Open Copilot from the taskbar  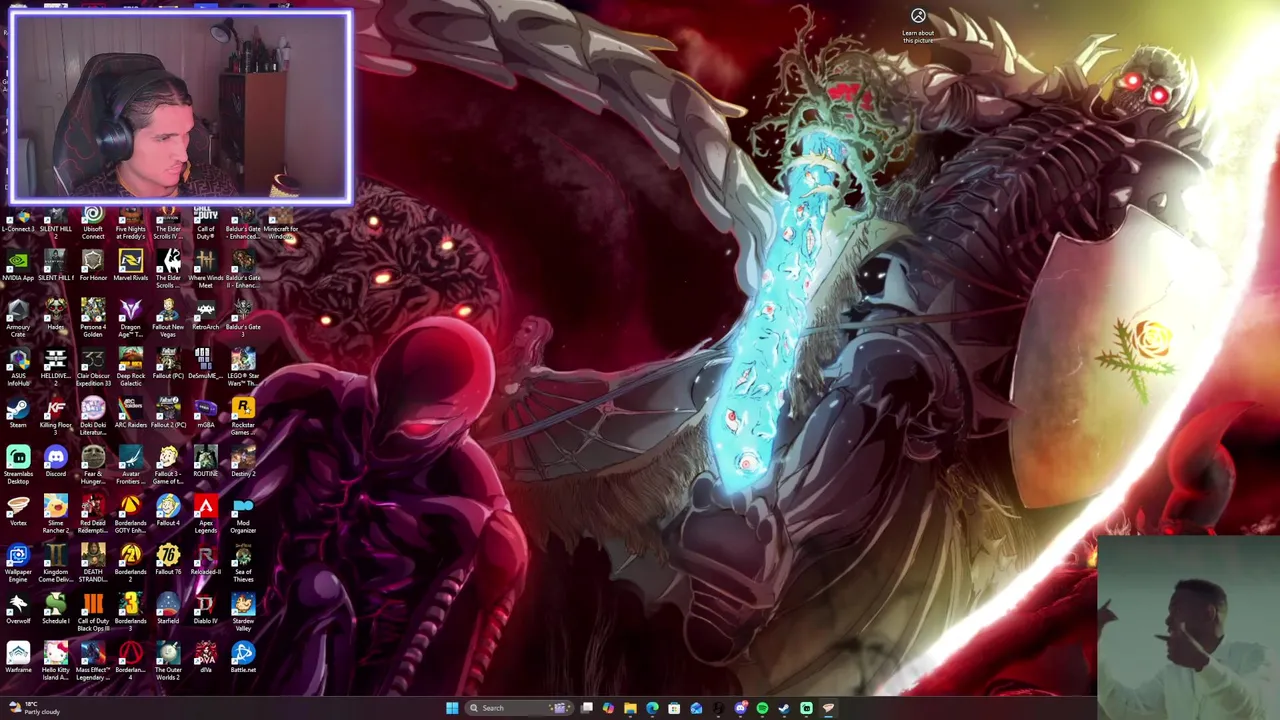point(608,708)
